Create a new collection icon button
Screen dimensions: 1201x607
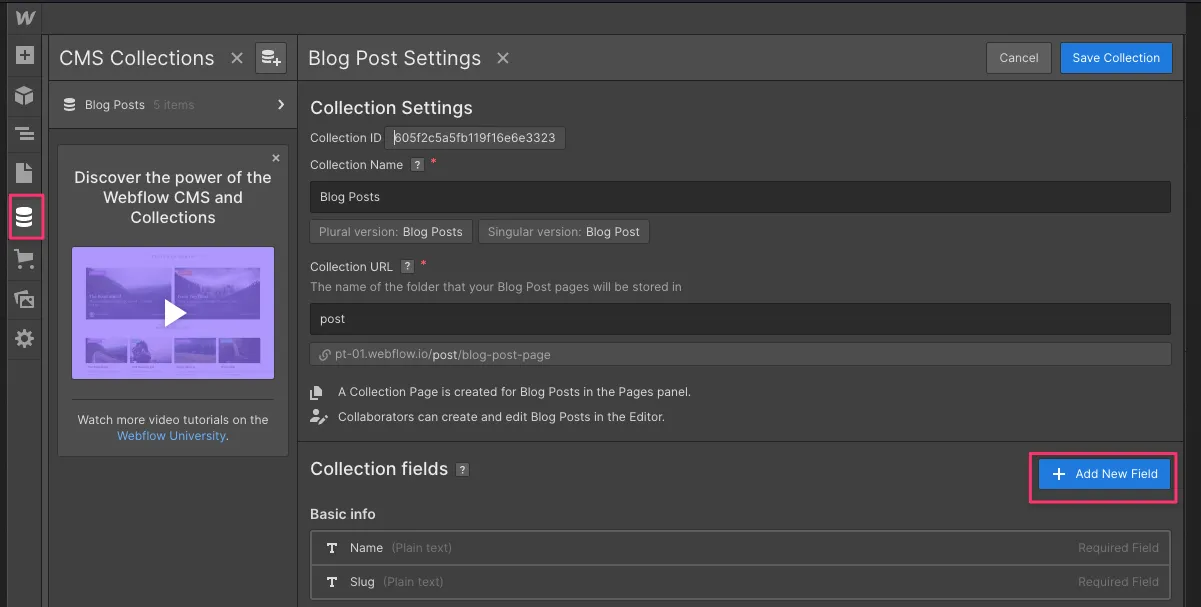(x=271, y=58)
